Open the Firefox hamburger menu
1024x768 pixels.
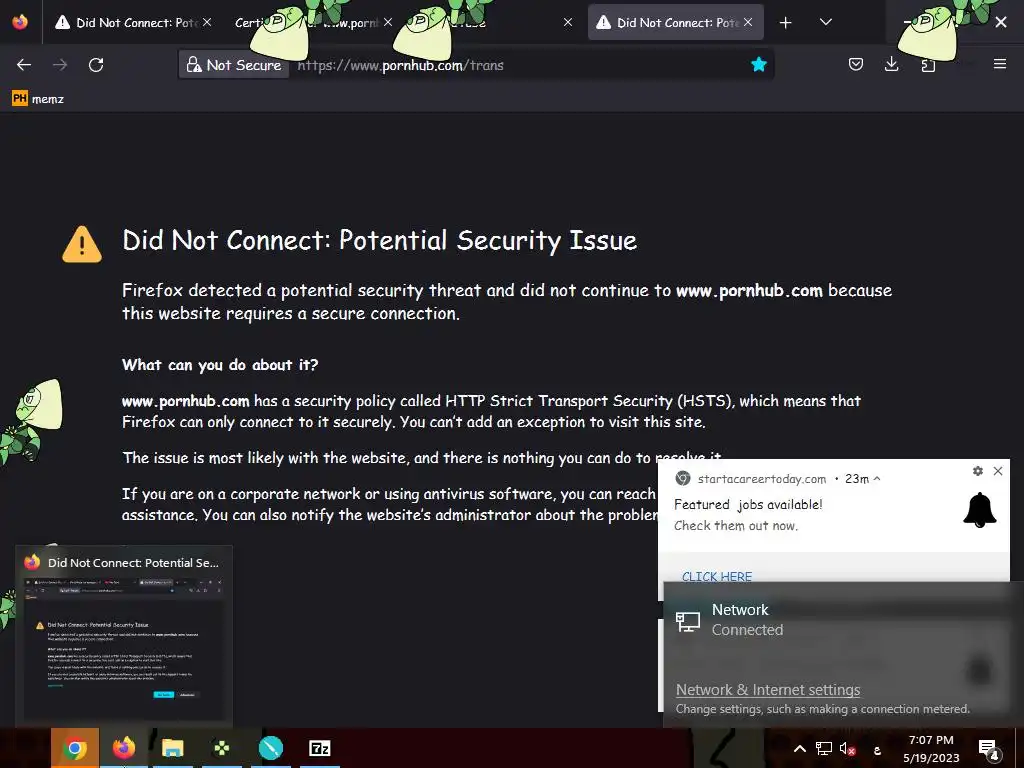coord(999,64)
